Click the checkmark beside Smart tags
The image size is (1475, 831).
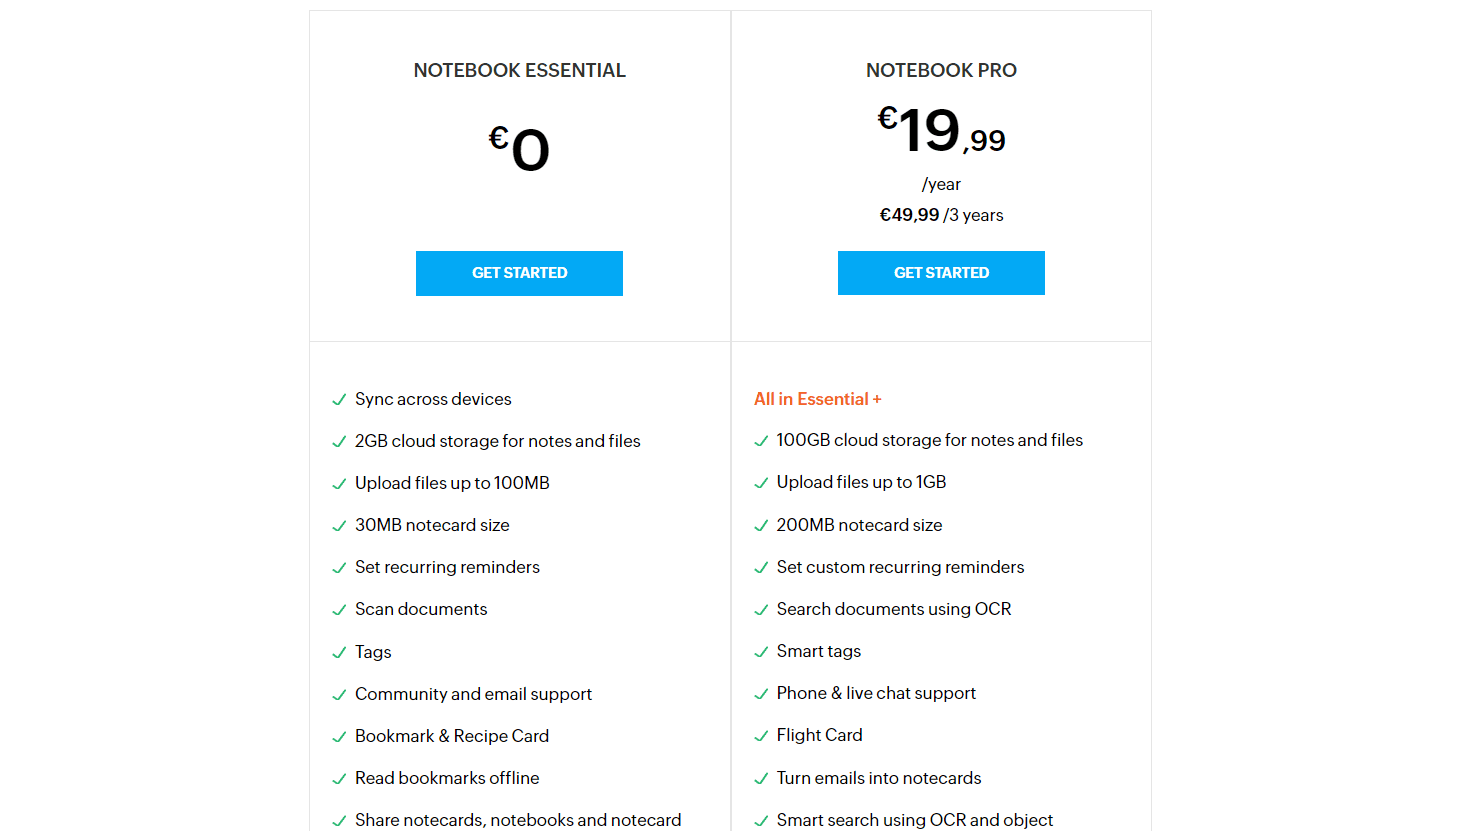click(760, 651)
